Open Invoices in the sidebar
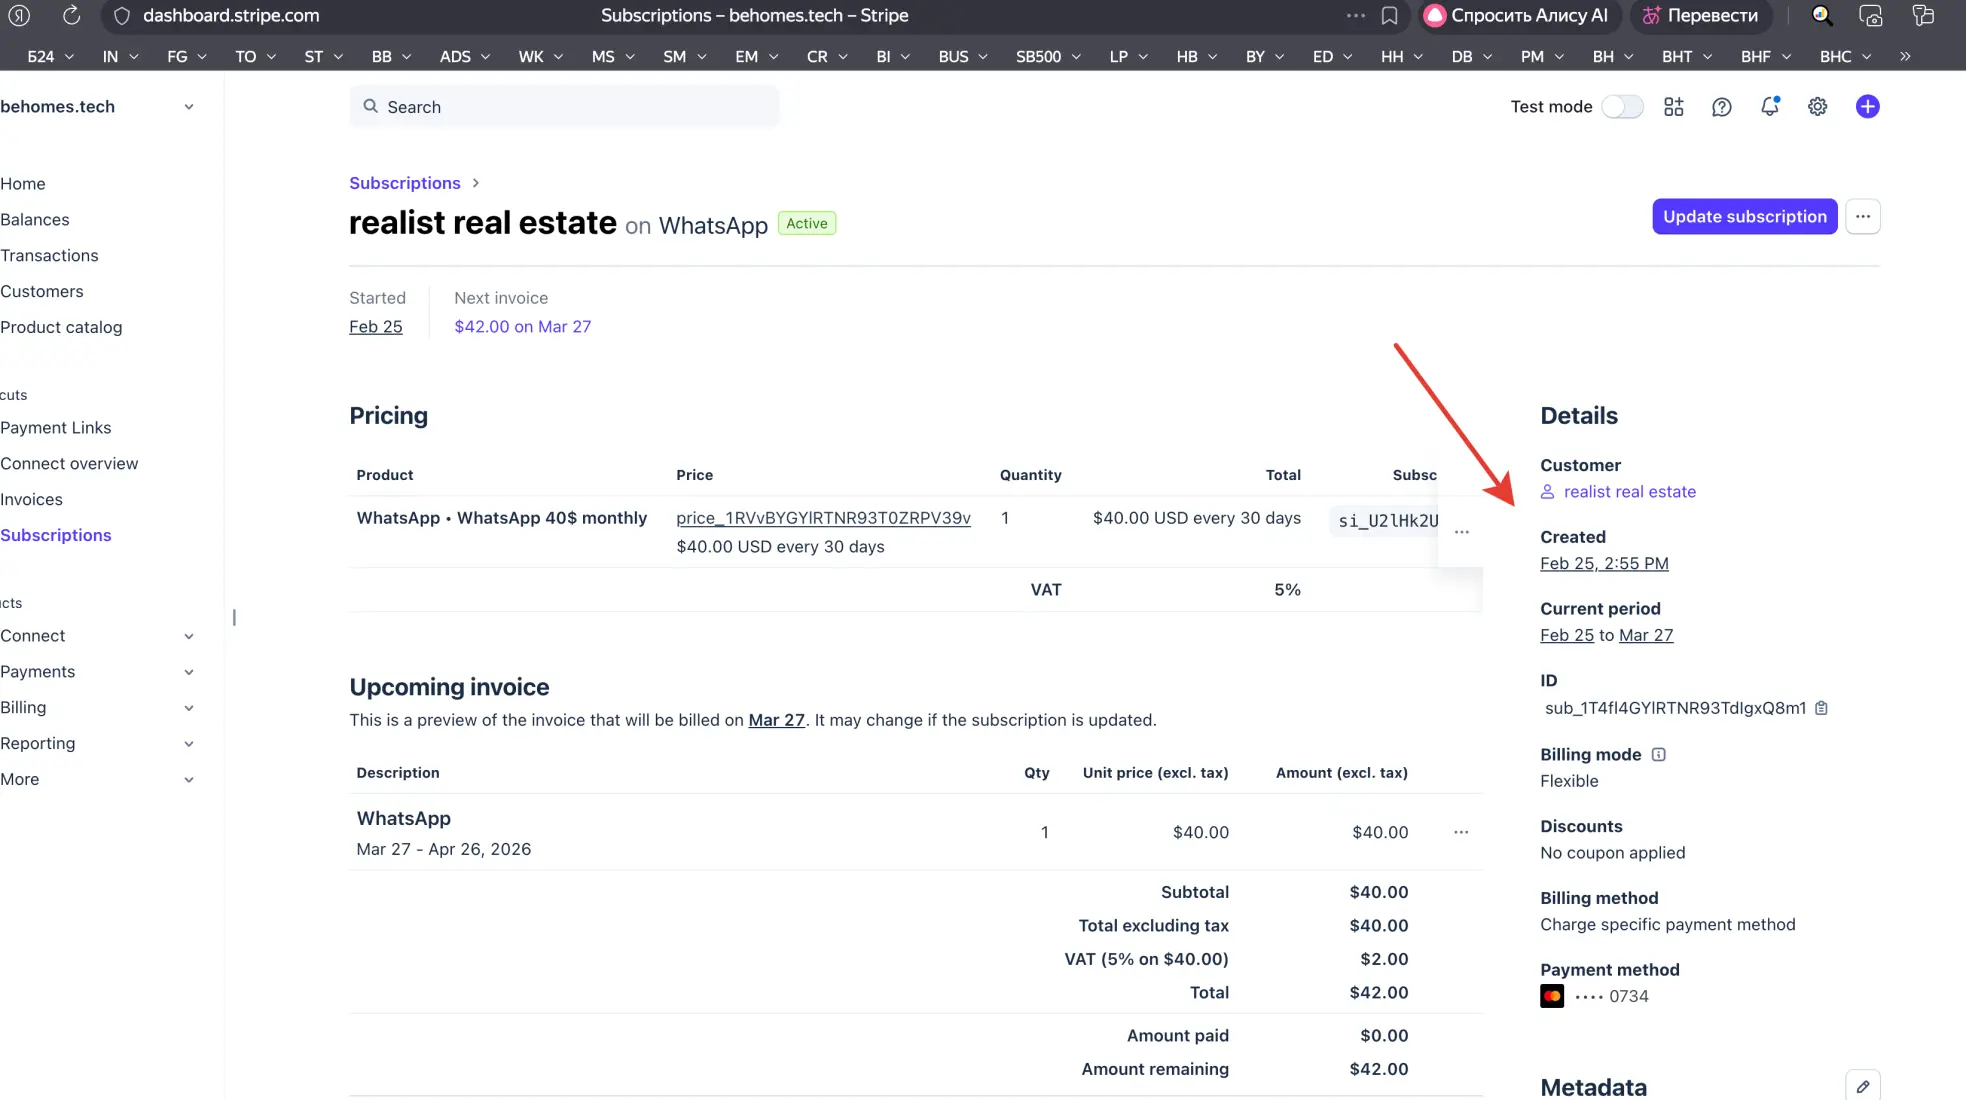The height and width of the screenshot is (1100, 1966). 31,500
